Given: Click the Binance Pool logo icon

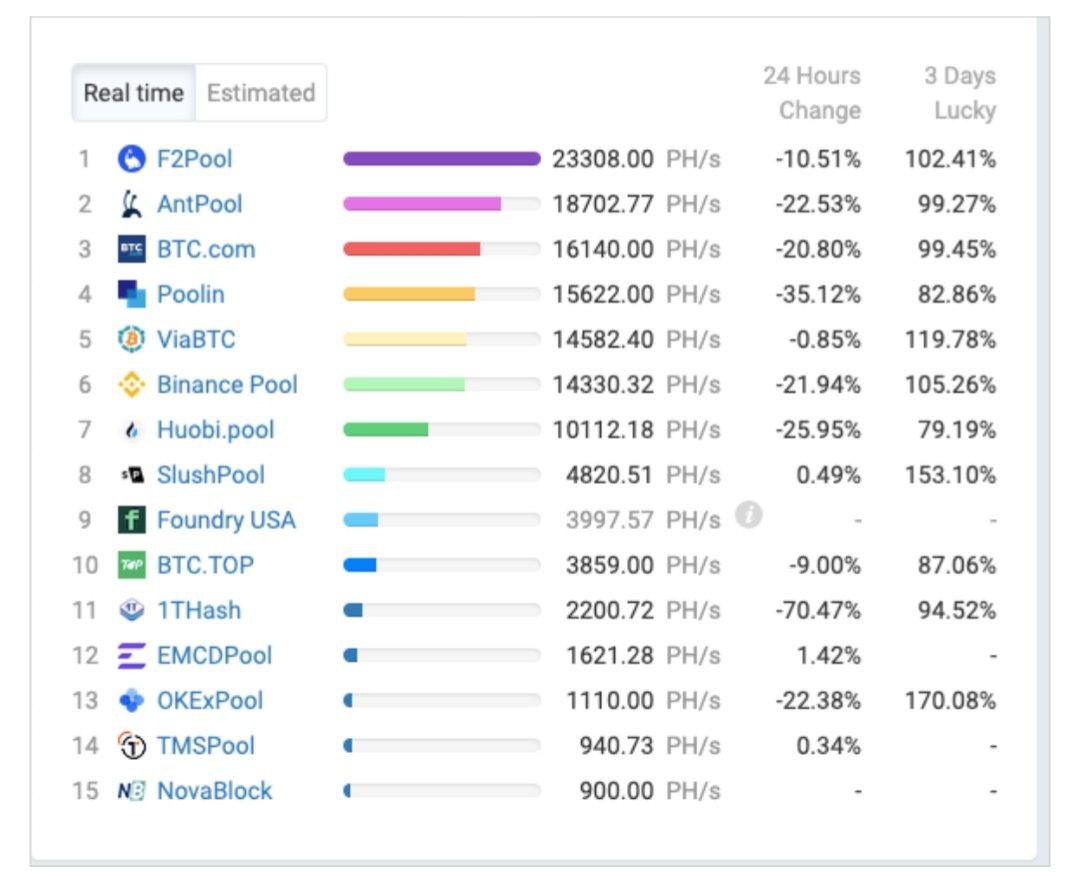Looking at the screenshot, I should coord(132,385).
